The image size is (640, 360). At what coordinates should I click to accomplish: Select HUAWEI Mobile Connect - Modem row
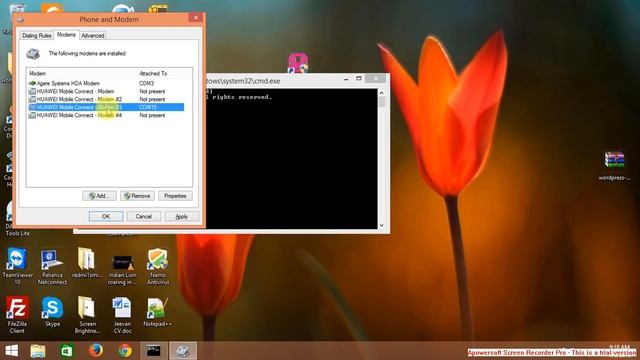click(106, 91)
